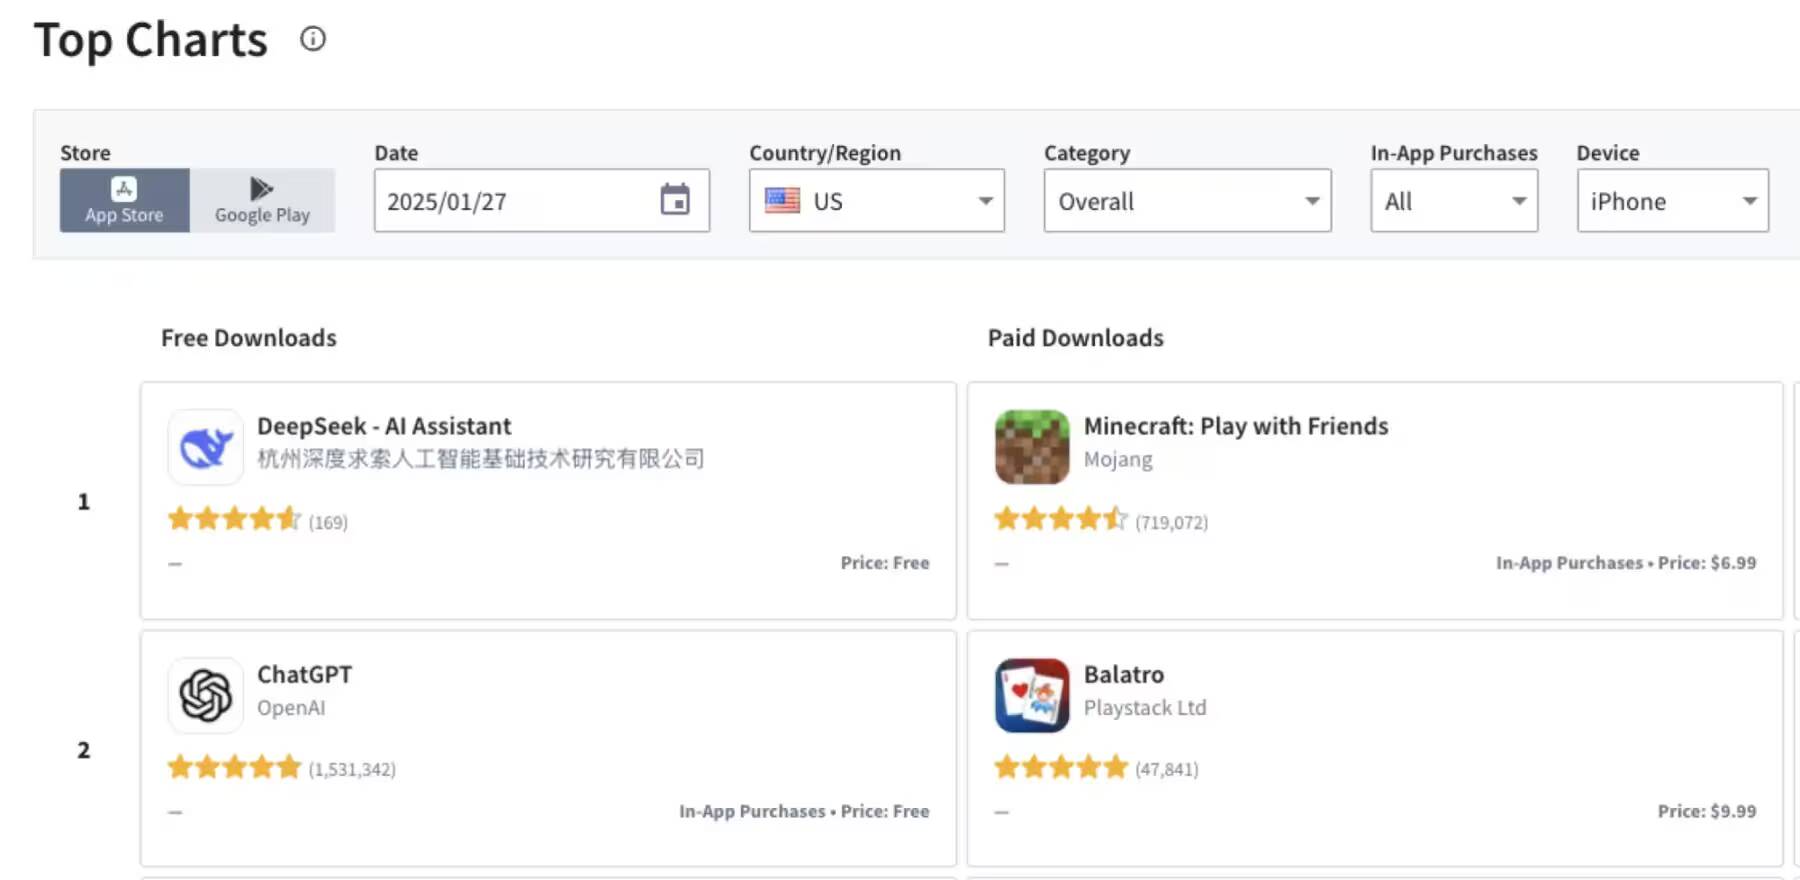Click Balatro Price: $9.99 text
The image size is (1800, 880).
pyautogui.click(x=1707, y=811)
